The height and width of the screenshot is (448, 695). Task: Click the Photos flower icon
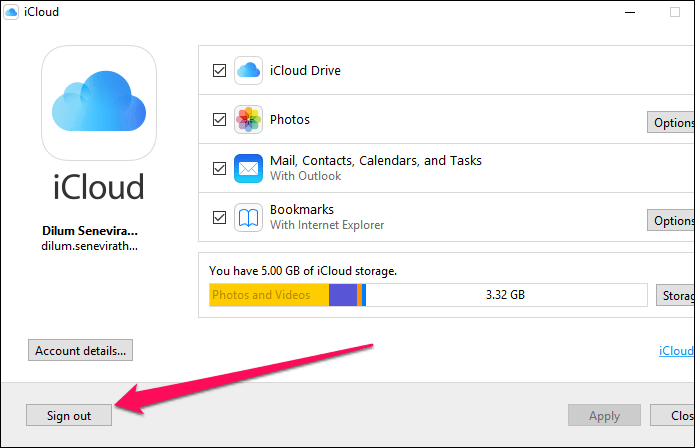point(248,120)
